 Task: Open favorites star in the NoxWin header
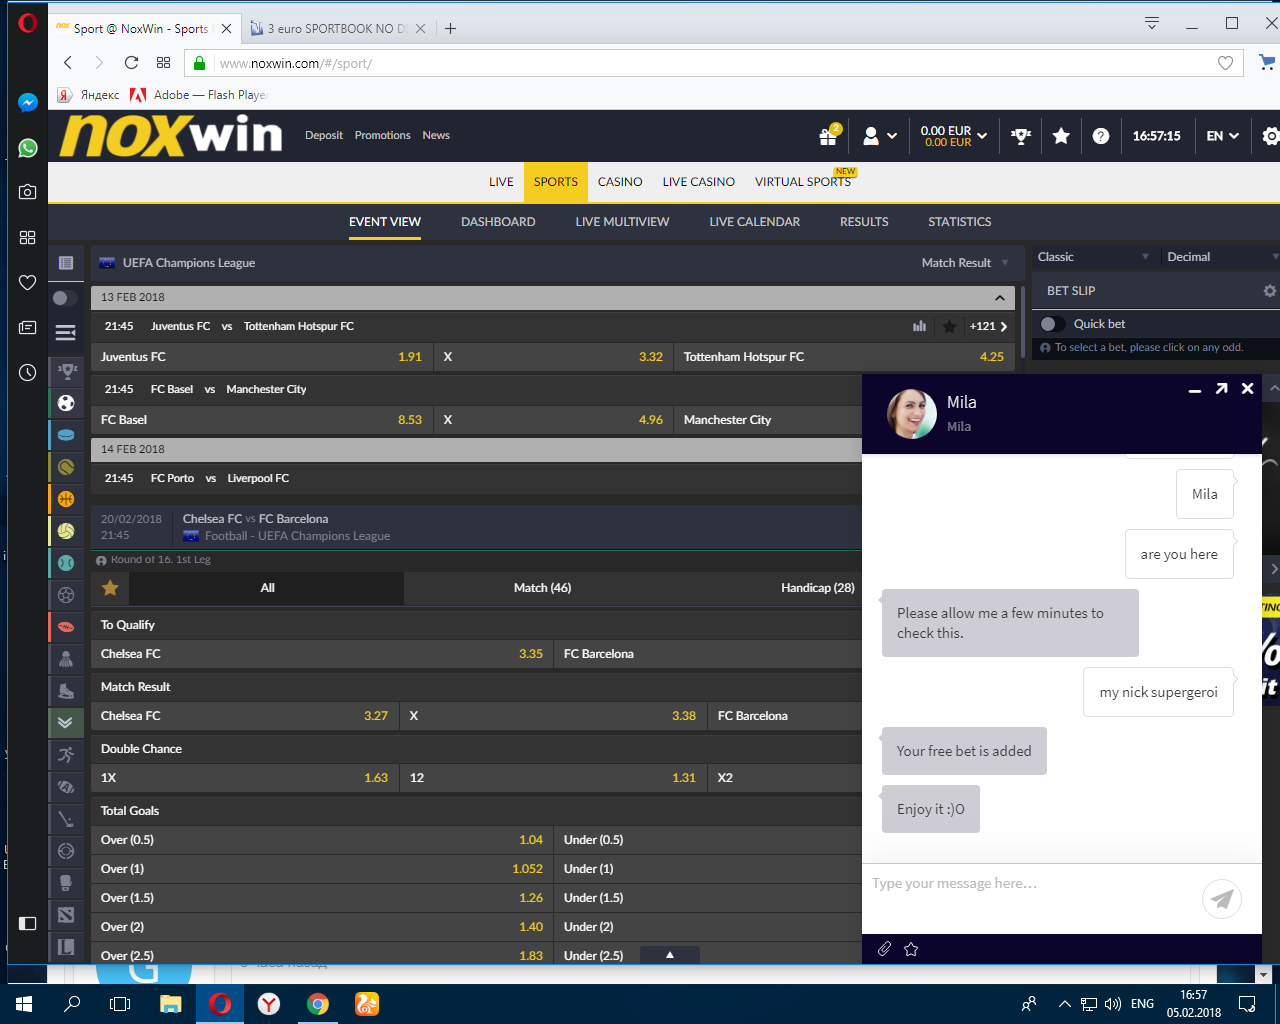point(1061,136)
